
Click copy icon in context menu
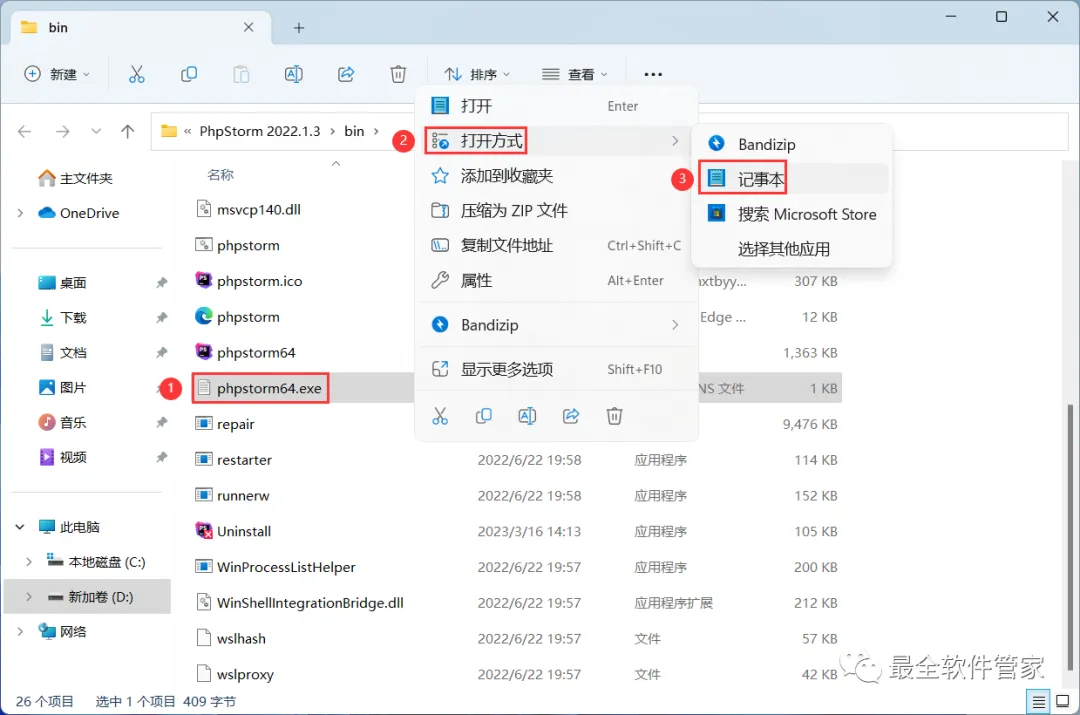pyautogui.click(x=484, y=416)
